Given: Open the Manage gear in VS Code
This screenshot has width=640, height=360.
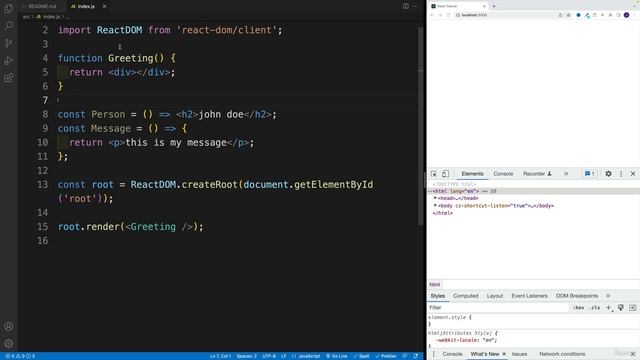Looking at the screenshot, I should 8,343.
